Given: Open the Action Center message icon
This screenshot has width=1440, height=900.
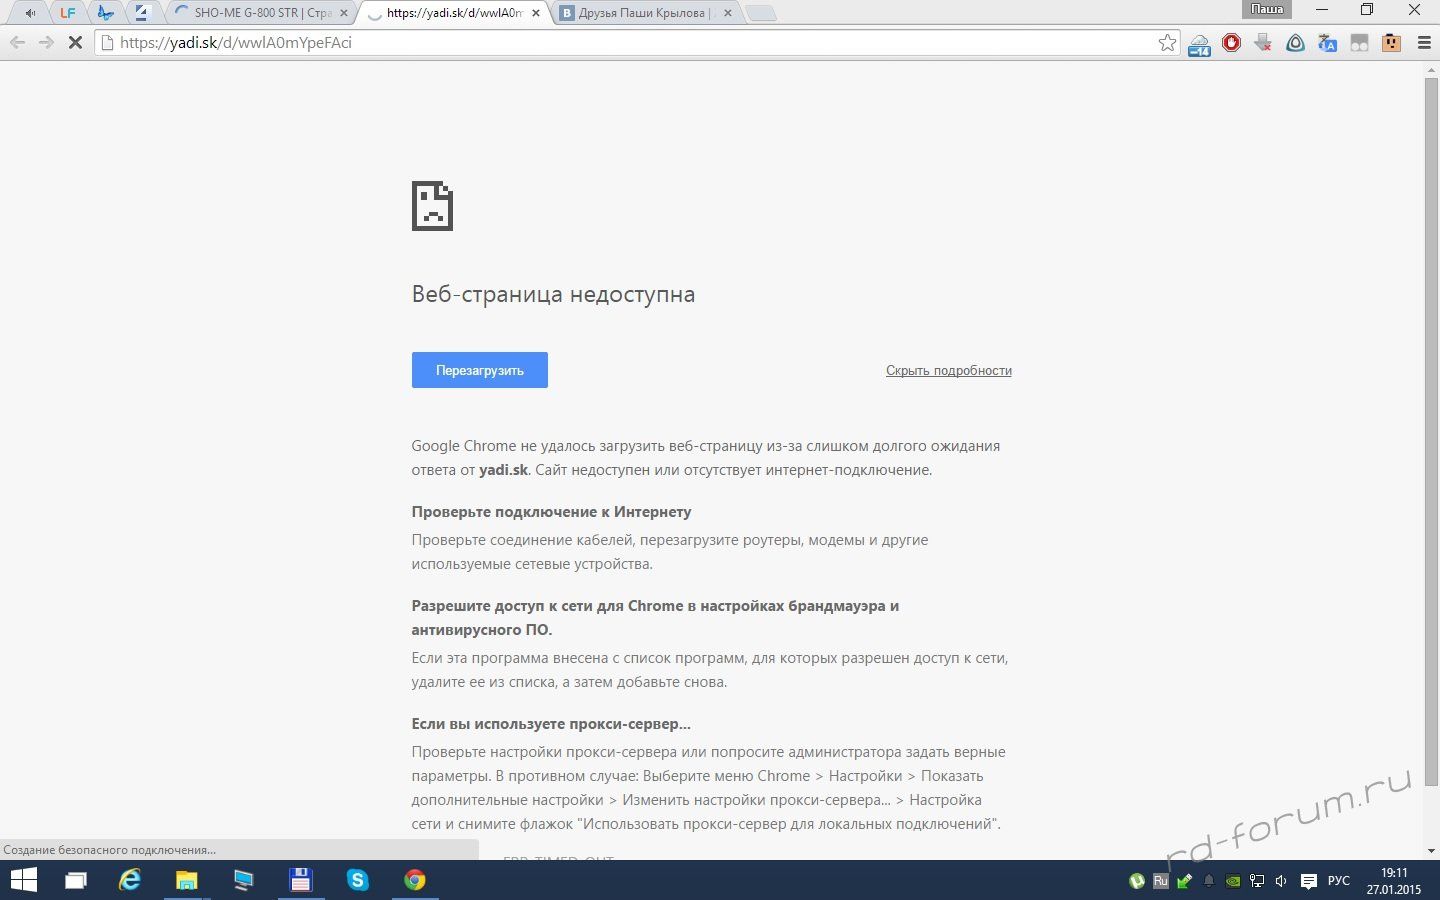Looking at the screenshot, I should [x=1308, y=881].
